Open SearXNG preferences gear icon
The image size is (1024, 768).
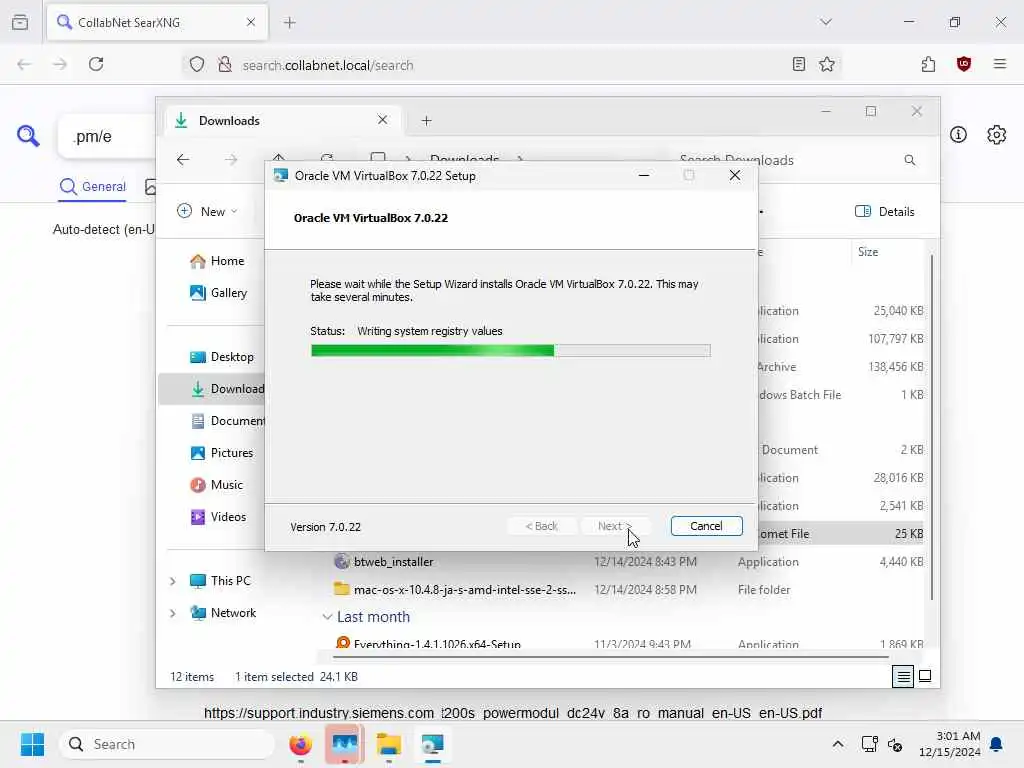coord(996,135)
